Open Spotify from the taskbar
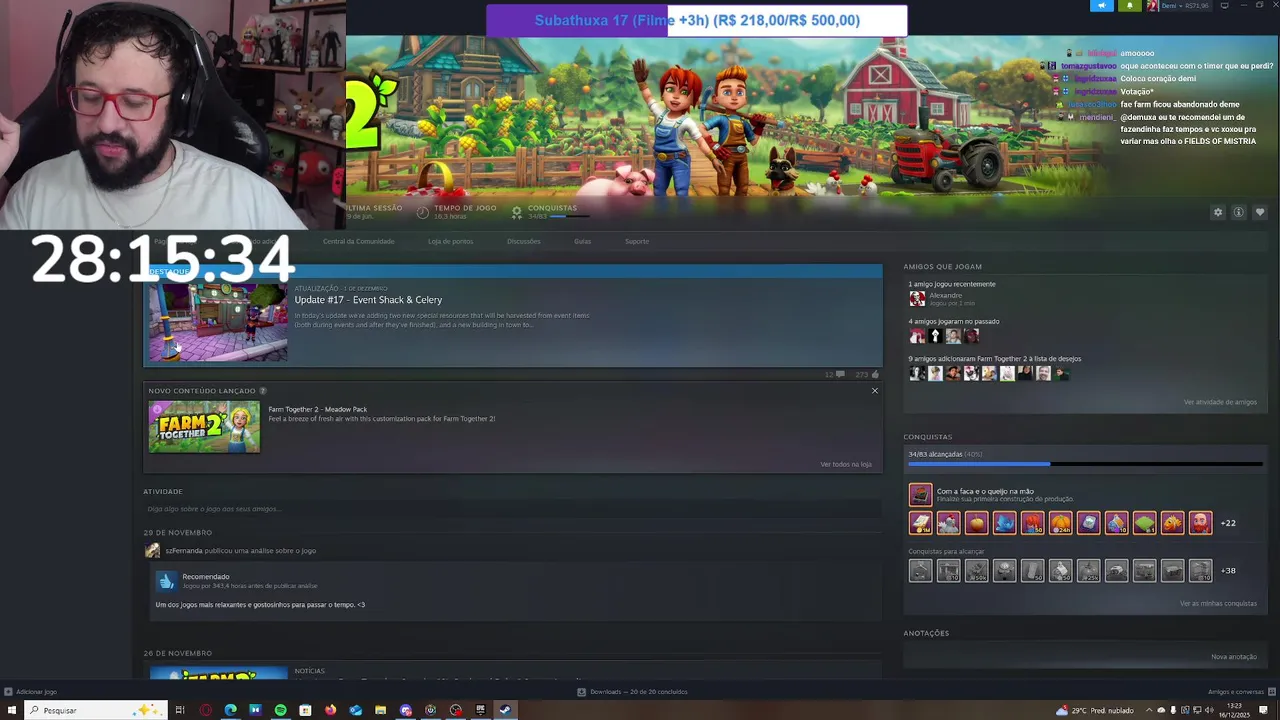Image resolution: width=1280 pixels, height=720 pixels. point(281,711)
